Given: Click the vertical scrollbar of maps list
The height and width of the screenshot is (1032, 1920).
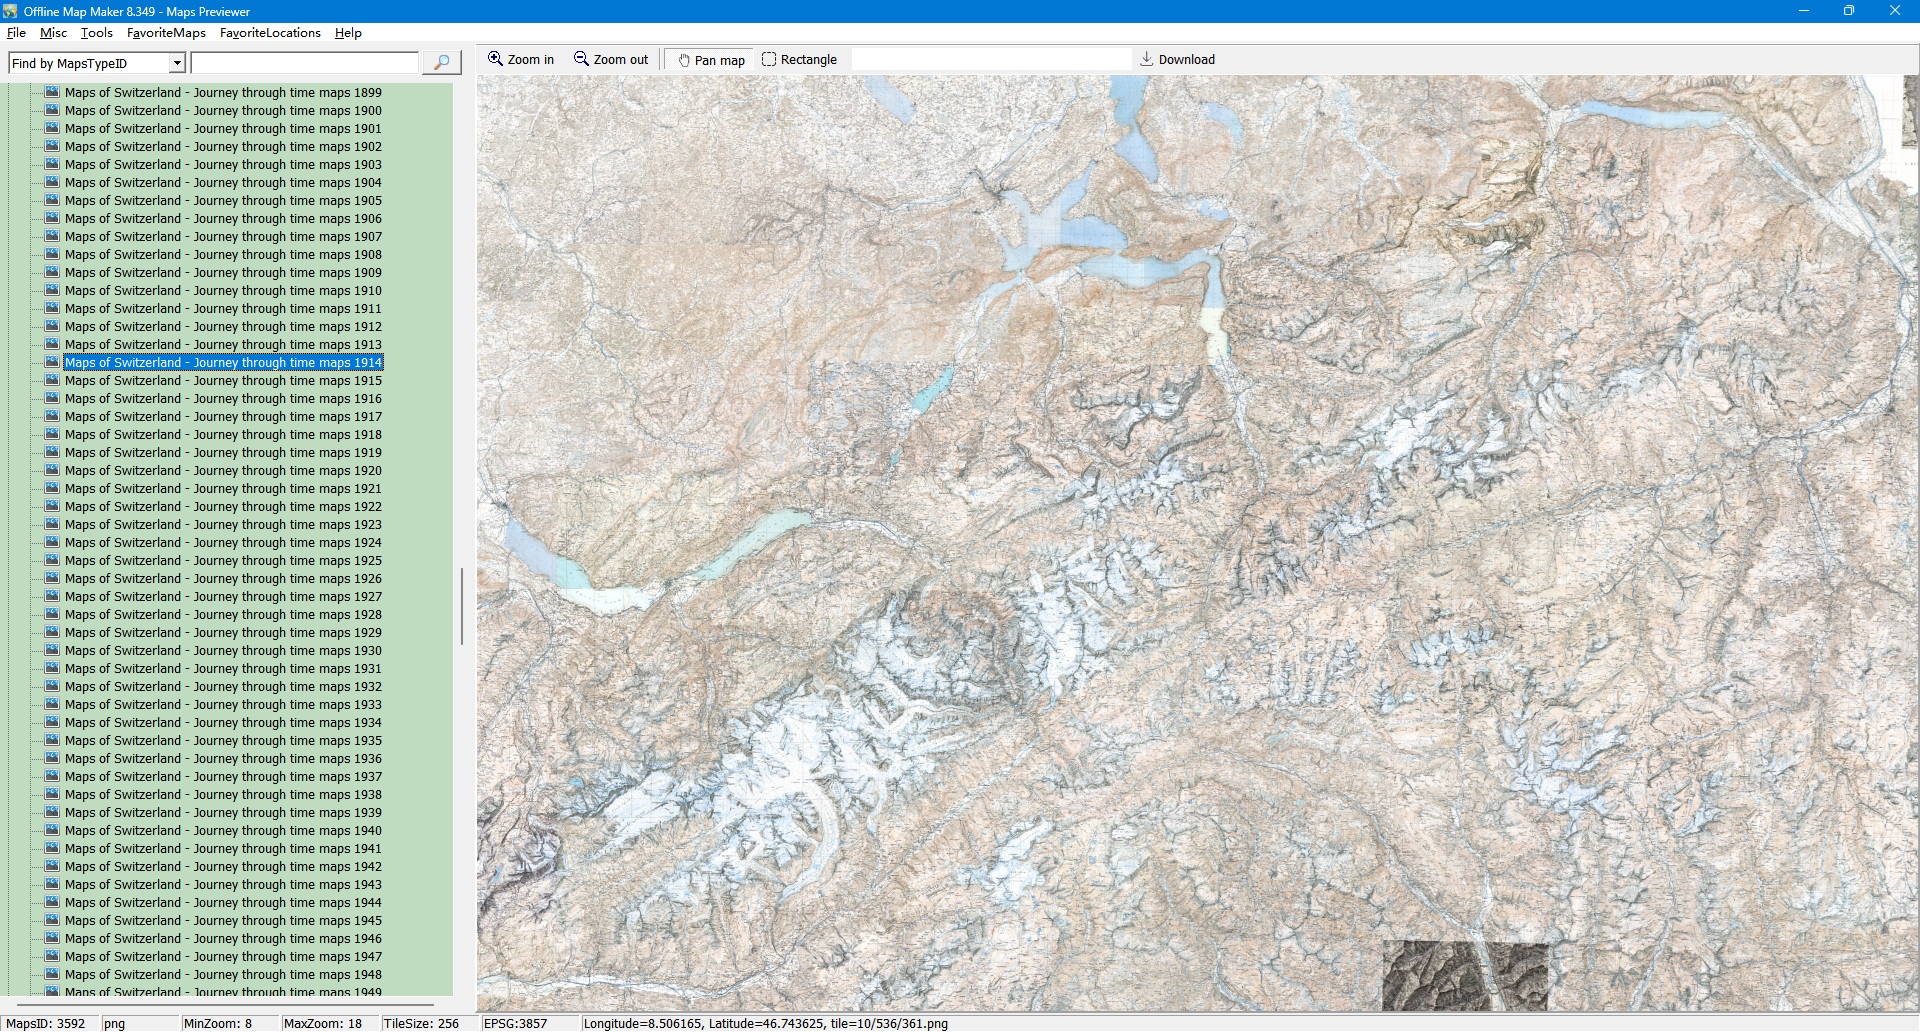Looking at the screenshot, I should coord(461,606).
